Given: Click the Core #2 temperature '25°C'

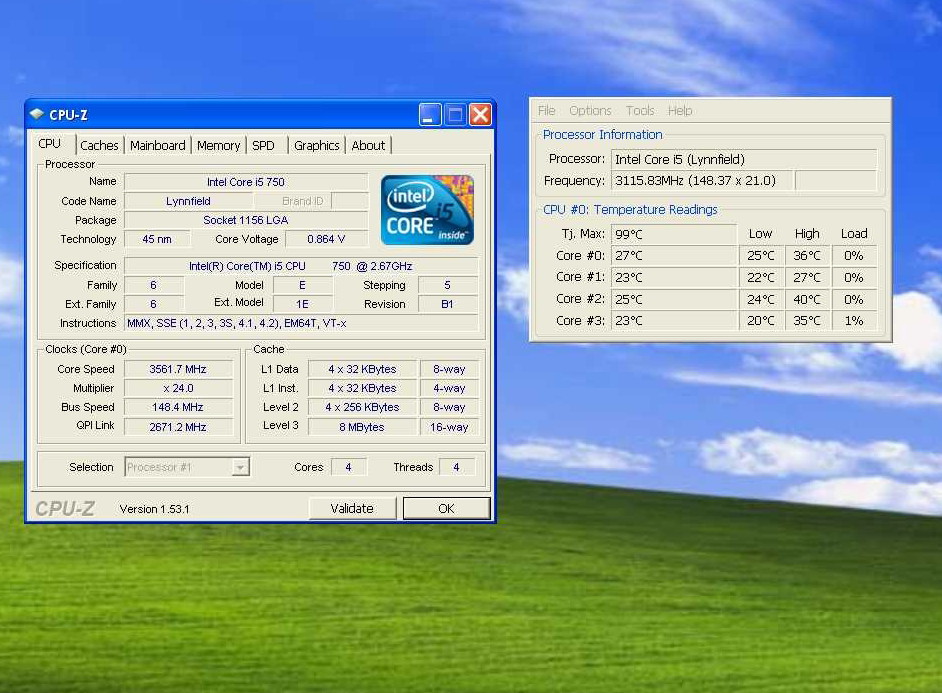Looking at the screenshot, I should [x=673, y=299].
